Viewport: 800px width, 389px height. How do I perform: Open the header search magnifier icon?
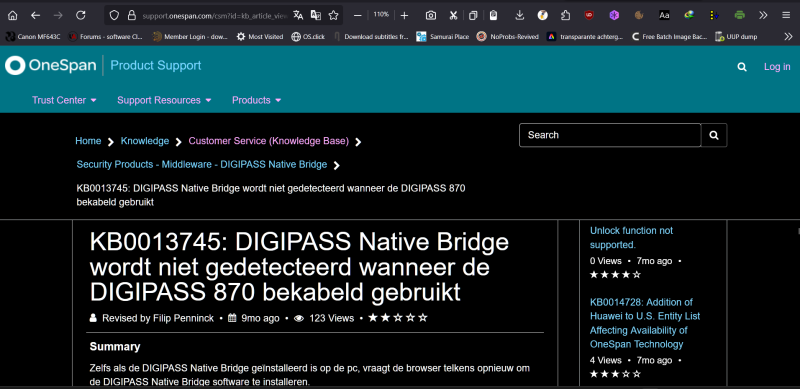[x=742, y=67]
